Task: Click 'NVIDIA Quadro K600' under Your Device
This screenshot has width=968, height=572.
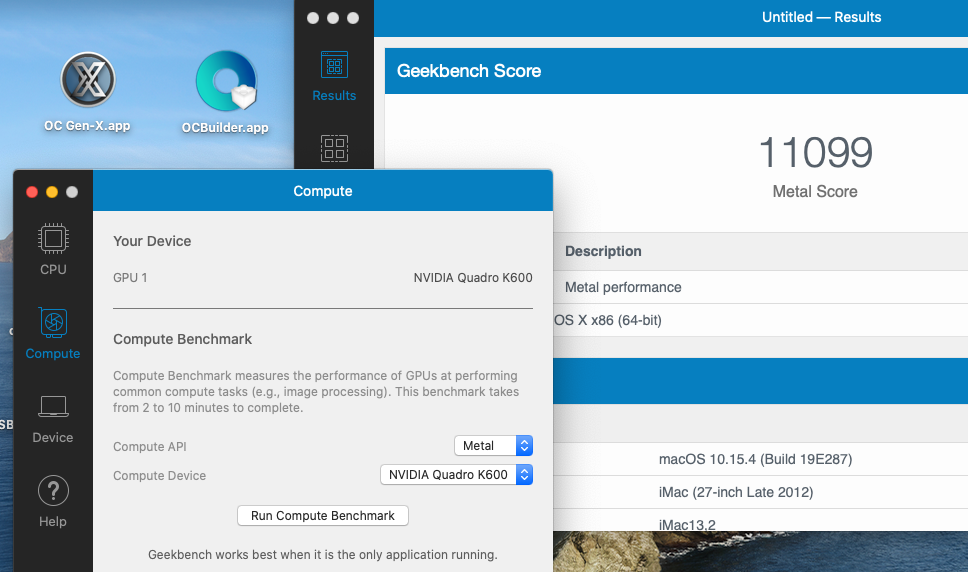Action: point(473,278)
